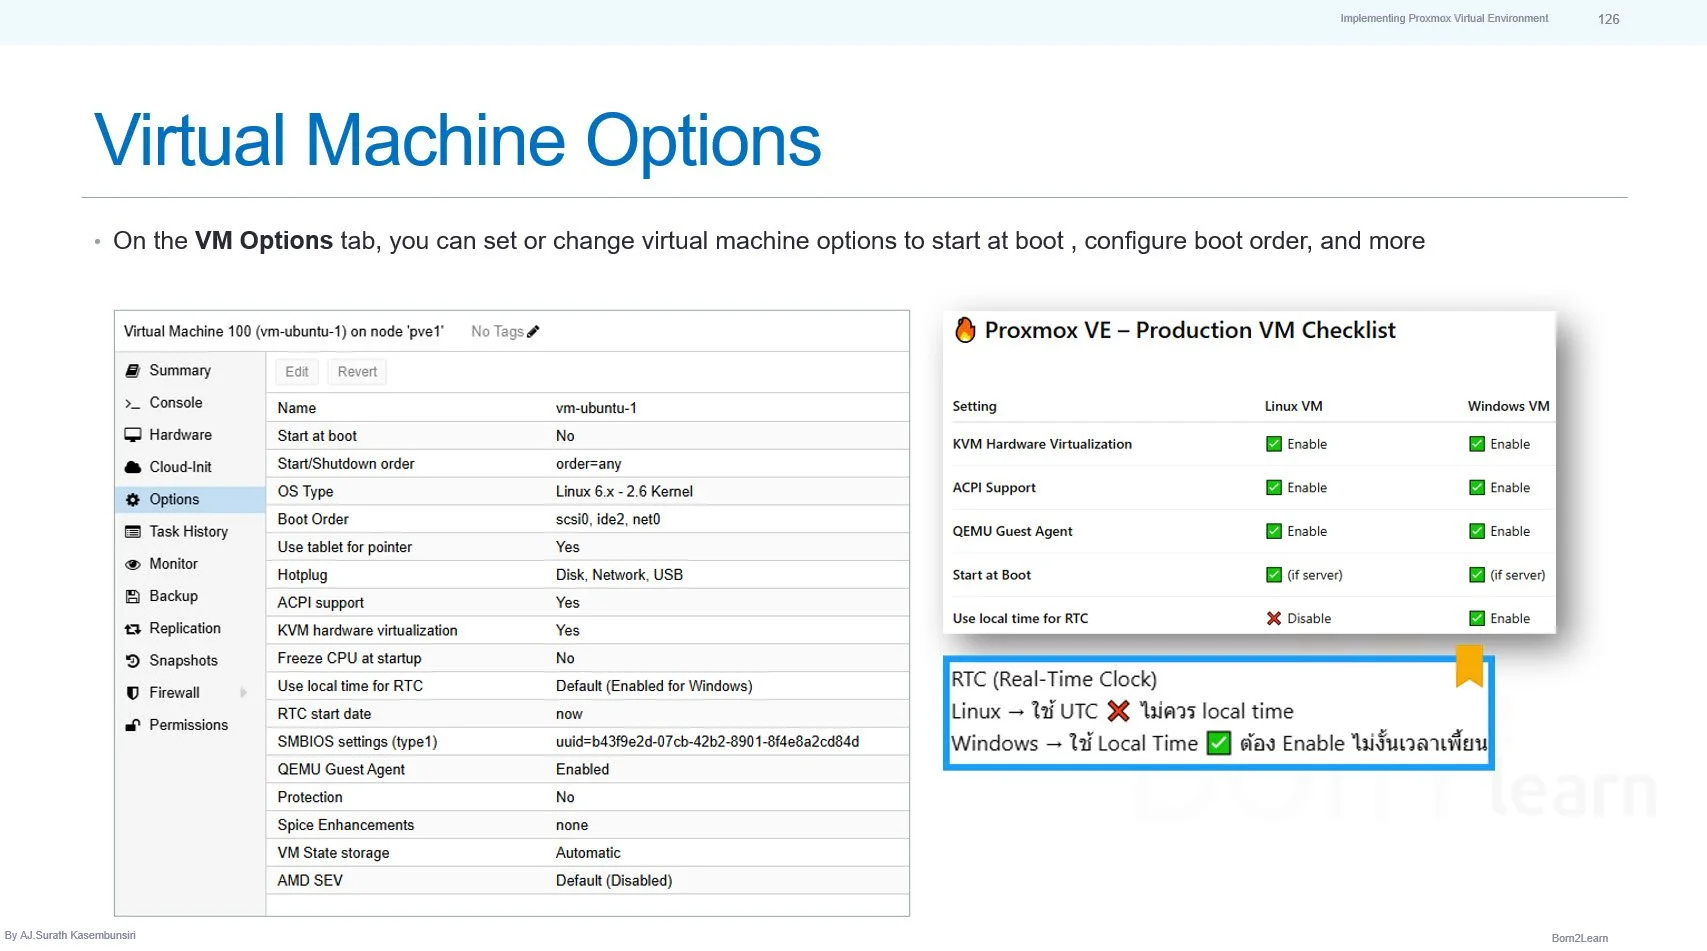Viewport: 1707px width, 951px height.
Task: Toggle Linux VM QEMU Guest Agent checkbox
Action: tap(1273, 531)
